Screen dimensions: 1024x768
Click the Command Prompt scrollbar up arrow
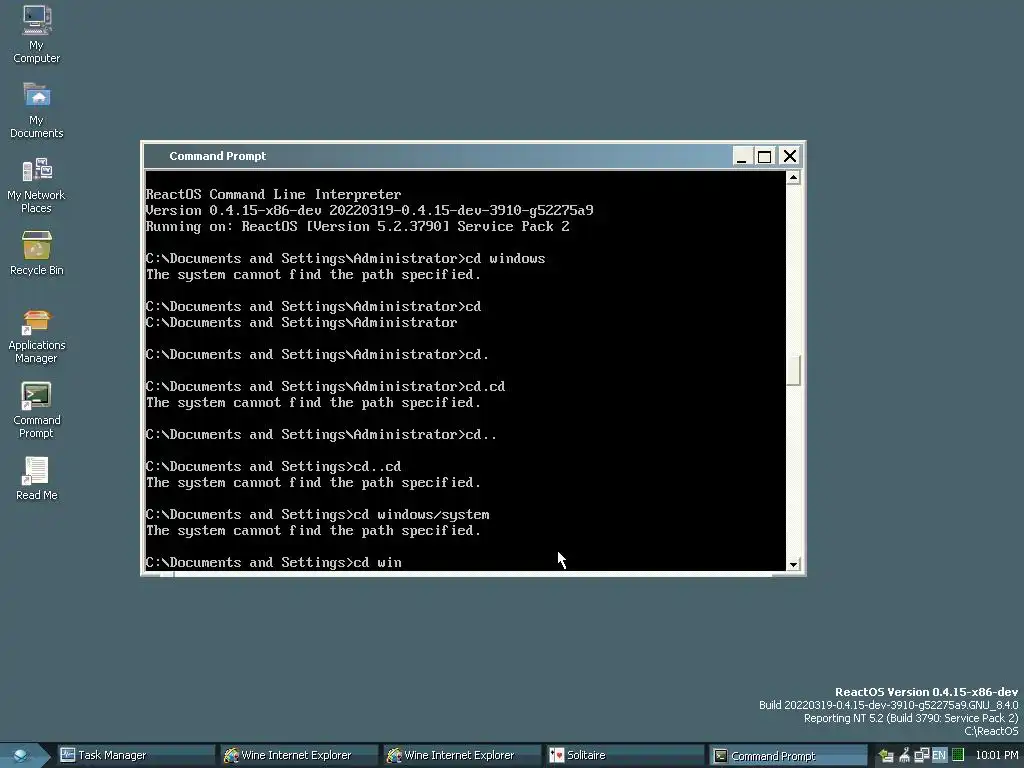click(793, 178)
